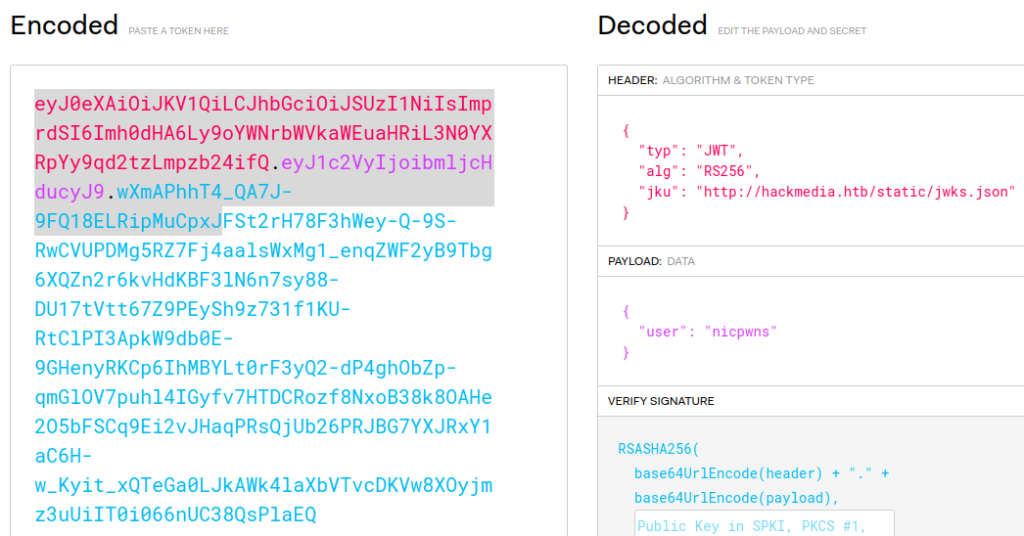Viewport: 1024px width, 536px height.
Task: Click the token line starting 6XQZn2r6kvHdKBF3
Action: [x=187, y=279]
